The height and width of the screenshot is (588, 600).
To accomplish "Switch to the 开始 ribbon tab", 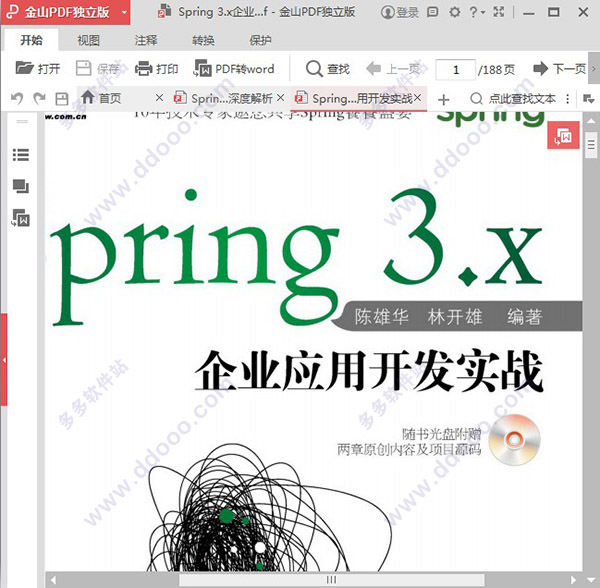I will pos(31,40).
